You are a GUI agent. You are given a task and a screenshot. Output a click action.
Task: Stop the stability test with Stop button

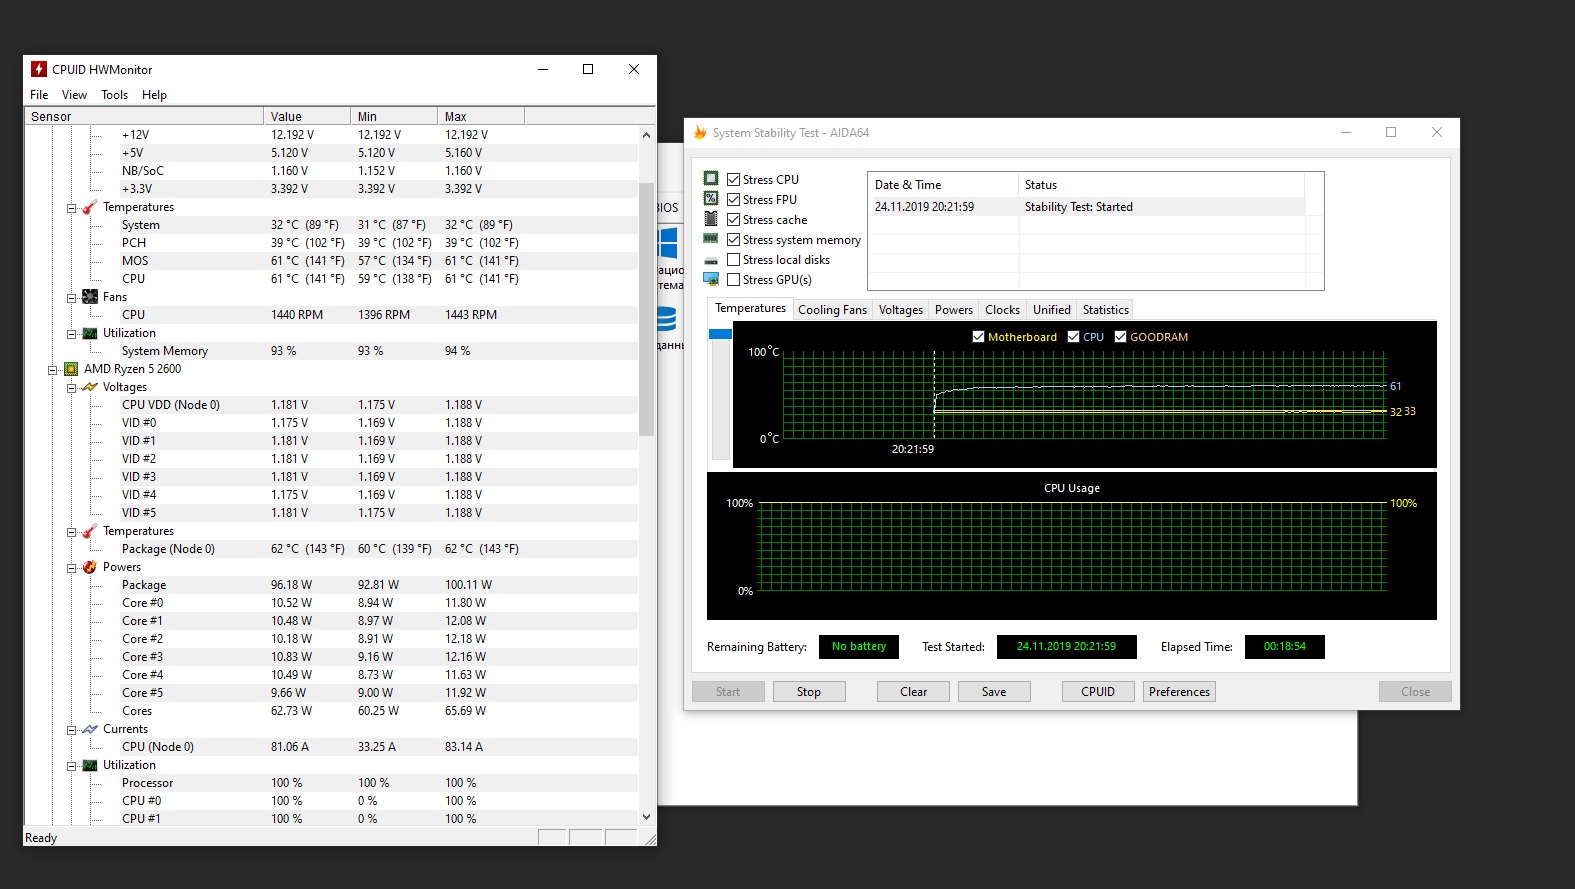(x=809, y=692)
